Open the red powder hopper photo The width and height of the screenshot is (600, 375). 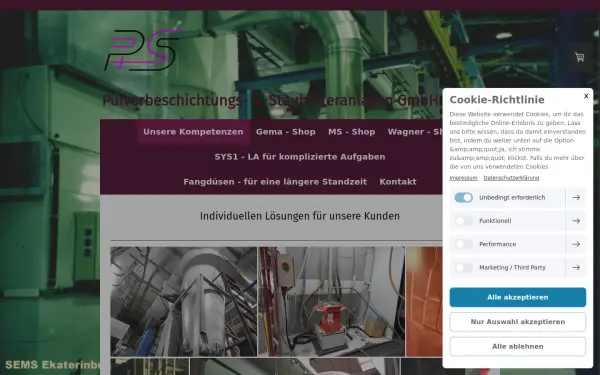pos(331,302)
